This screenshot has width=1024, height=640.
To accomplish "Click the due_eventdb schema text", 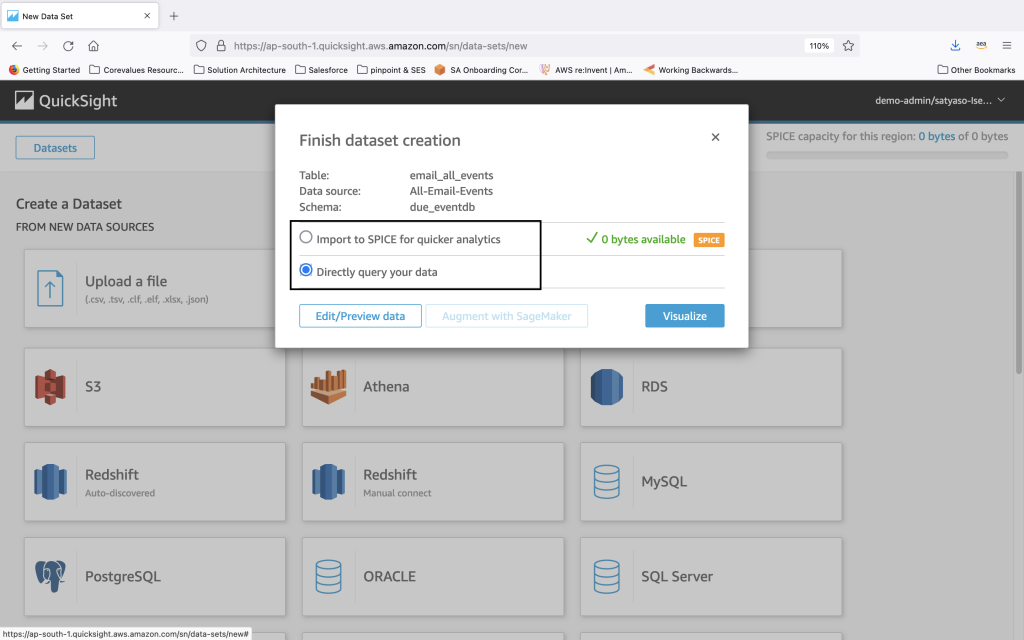I will point(442,207).
